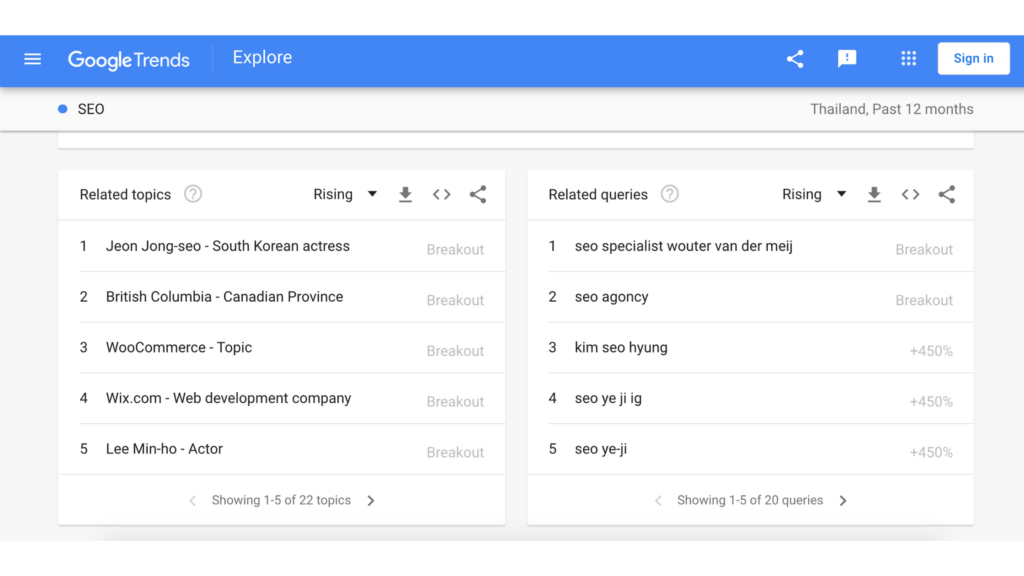Click the Showing 1-5 of 20 queries text
1024x576 pixels.
750,500
